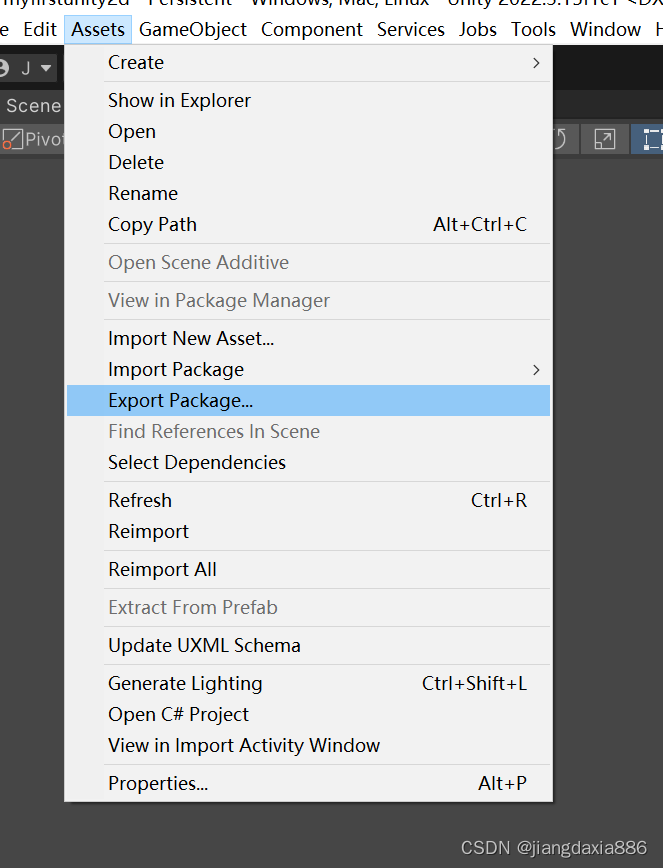This screenshot has height=868, width=663.
Task: Select Update UXML Schema
Action: point(308,645)
